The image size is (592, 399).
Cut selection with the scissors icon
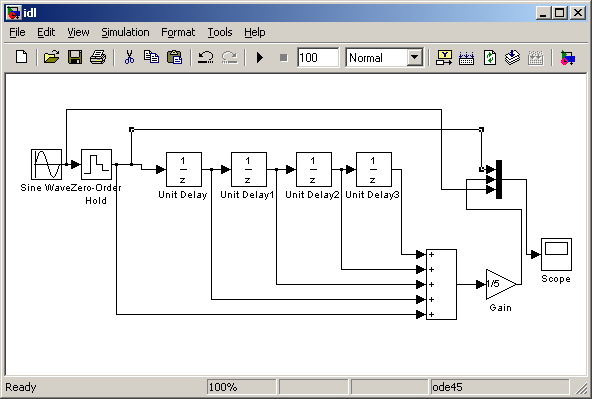129,58
